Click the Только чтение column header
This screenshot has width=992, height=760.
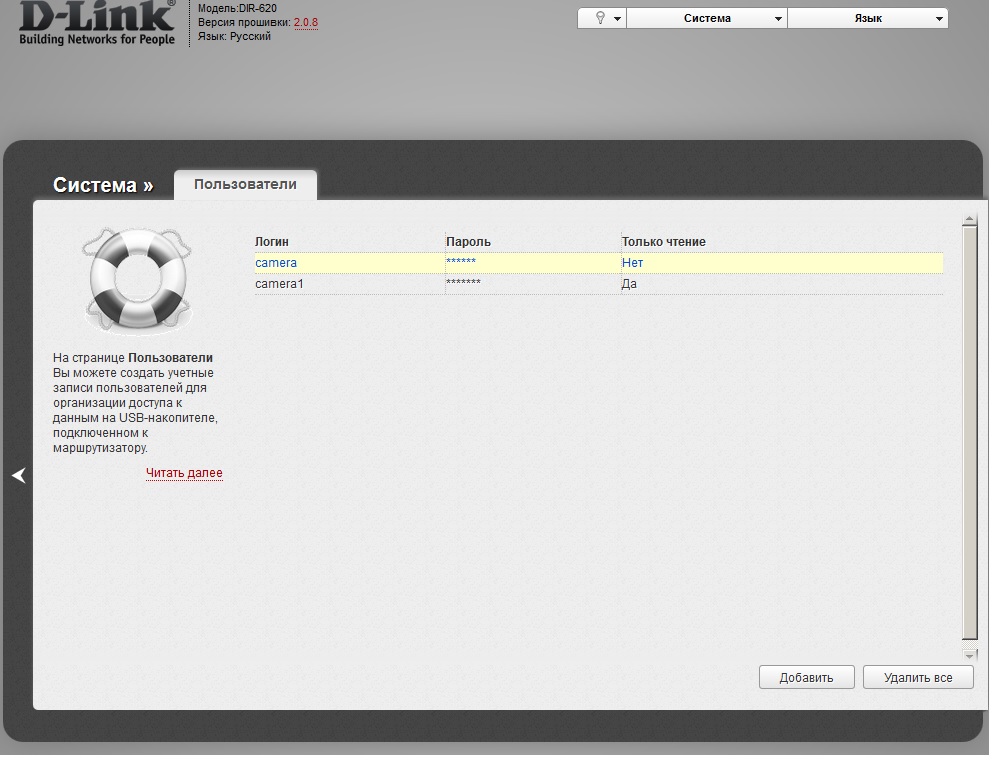(x=664, y=242)
